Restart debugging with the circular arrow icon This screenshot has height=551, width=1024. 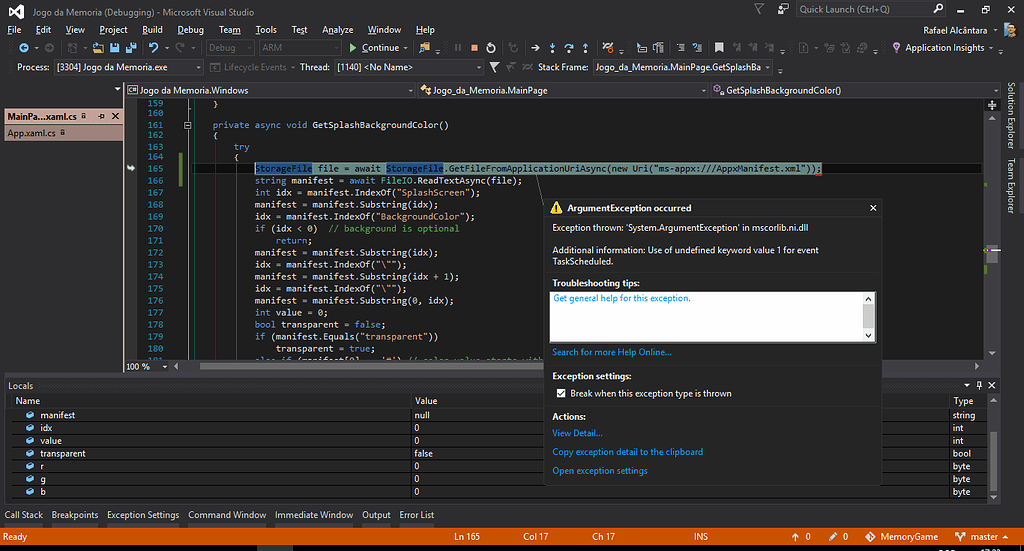491,48
